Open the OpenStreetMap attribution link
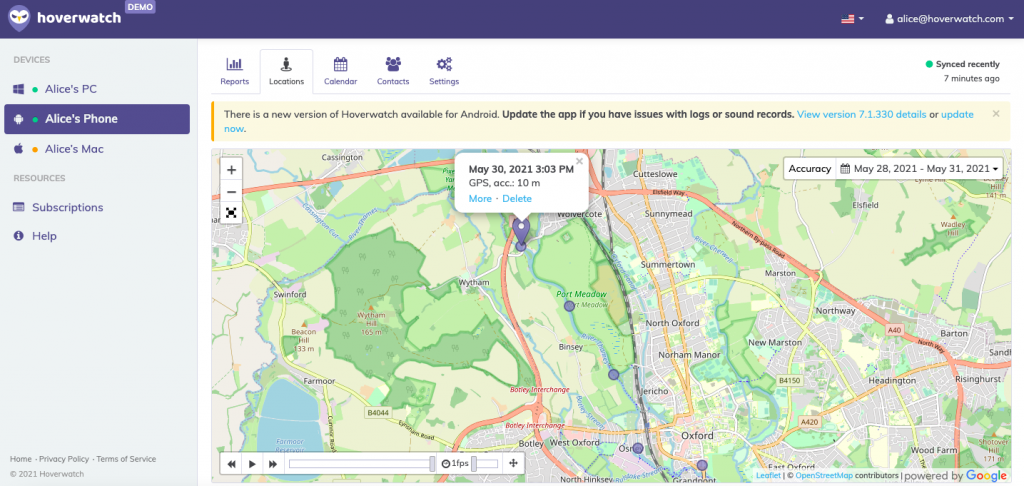1024x486 pixels. (x=824, y=476)
